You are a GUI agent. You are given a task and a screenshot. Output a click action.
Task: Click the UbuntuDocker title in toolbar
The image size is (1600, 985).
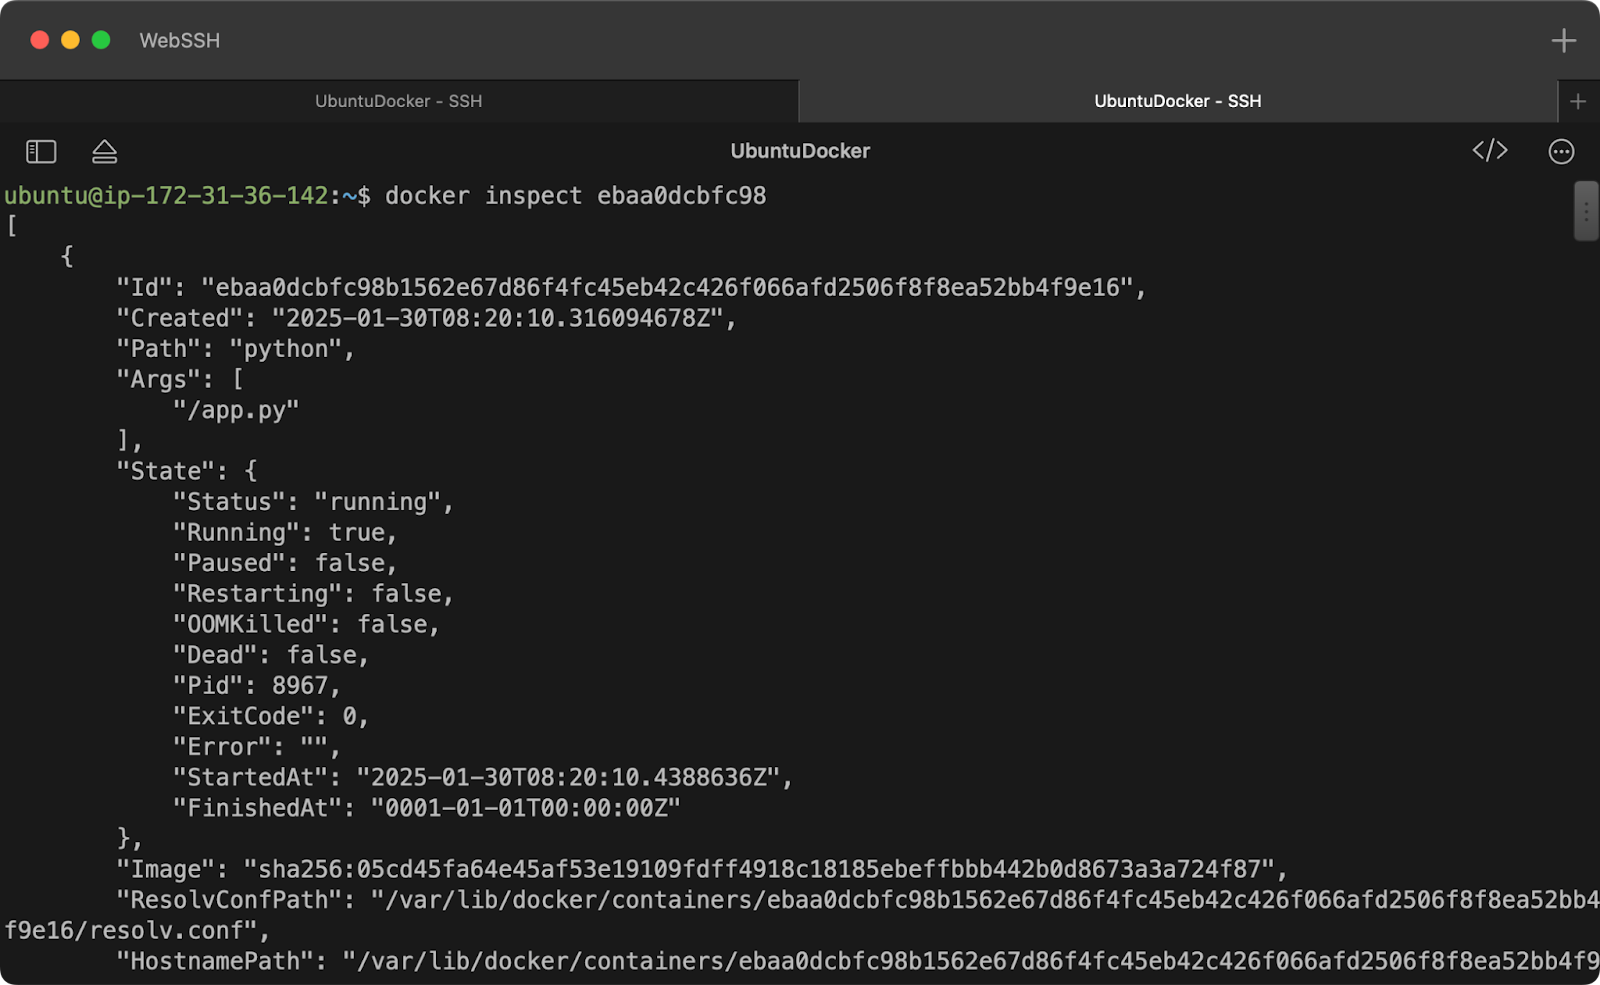click(800, 151)
